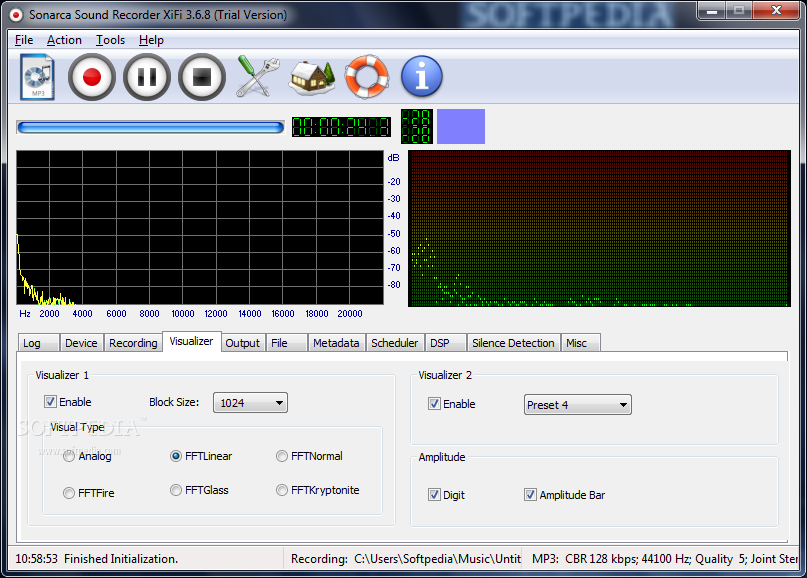This screenshot has height=578, width=807.
Task: Show About info via blue info icon
Action: click(x=422, y=77)
